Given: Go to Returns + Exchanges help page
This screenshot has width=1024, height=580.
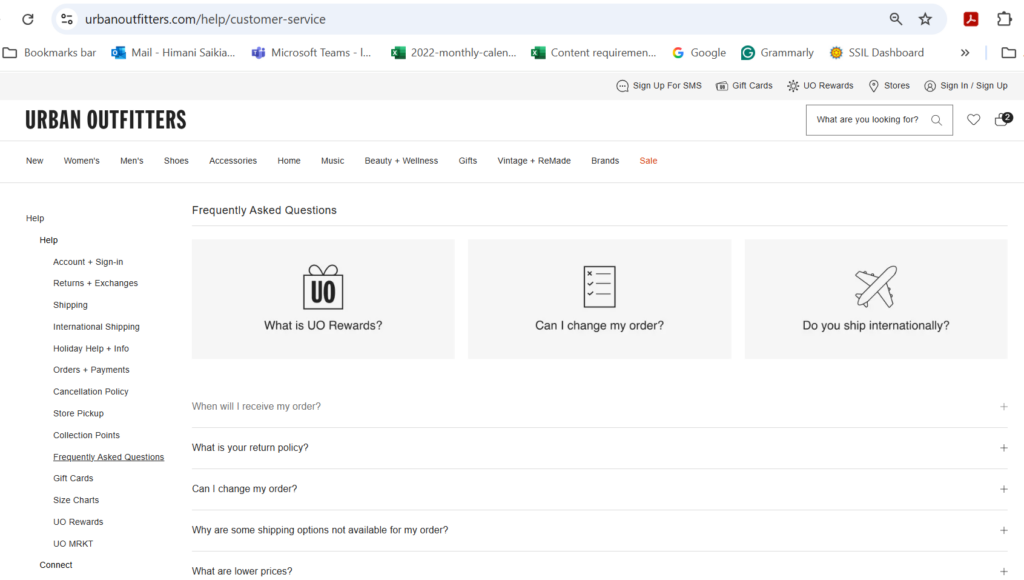Looking at the screenshot, I should [x=95, y=283].
